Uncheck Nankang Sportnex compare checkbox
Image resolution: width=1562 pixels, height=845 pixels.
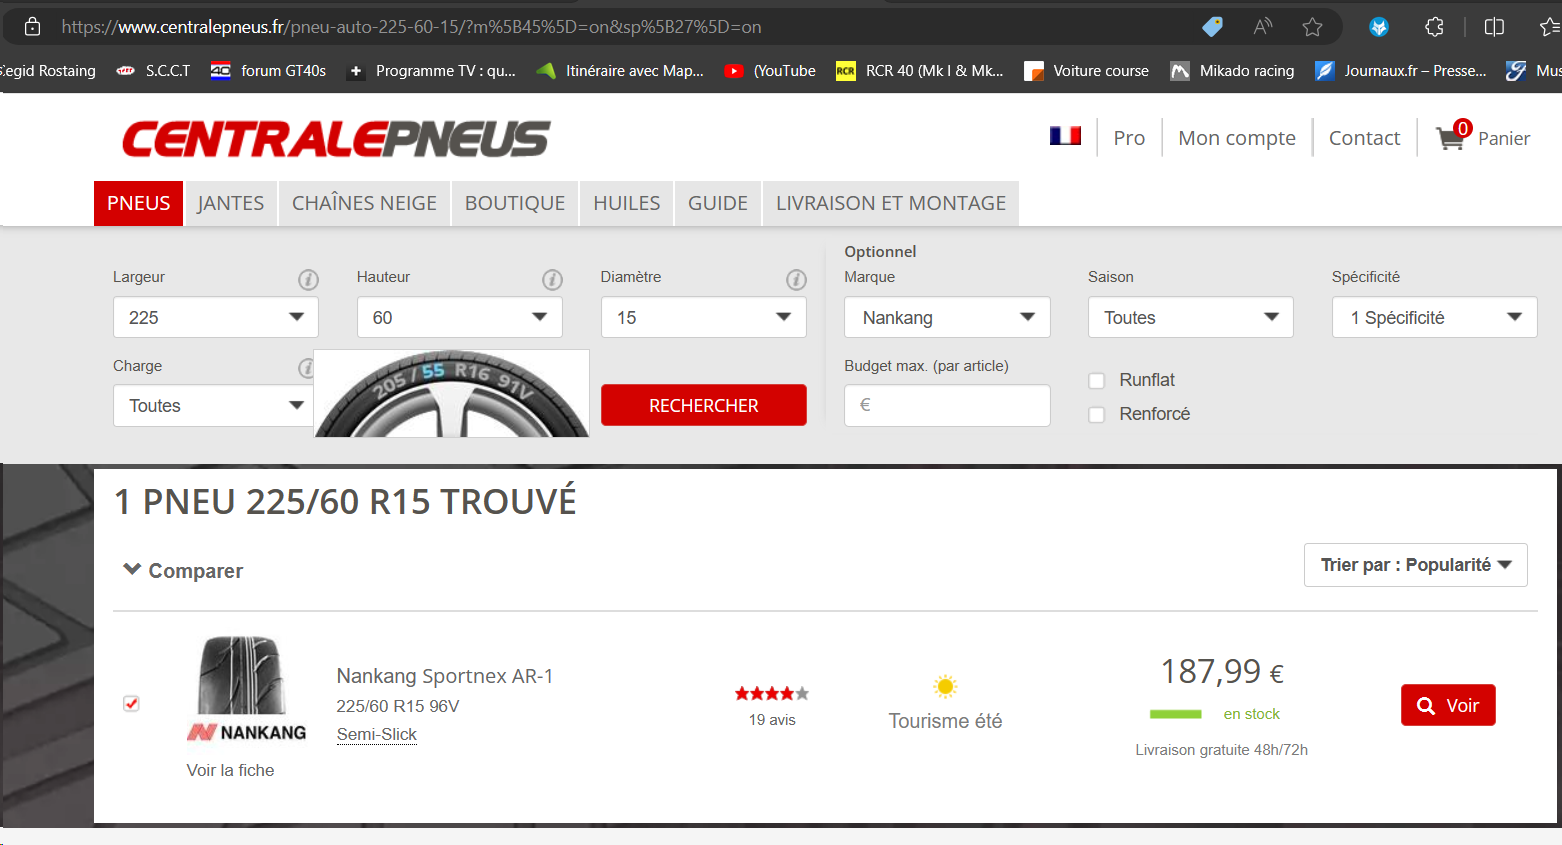(131, 704)
